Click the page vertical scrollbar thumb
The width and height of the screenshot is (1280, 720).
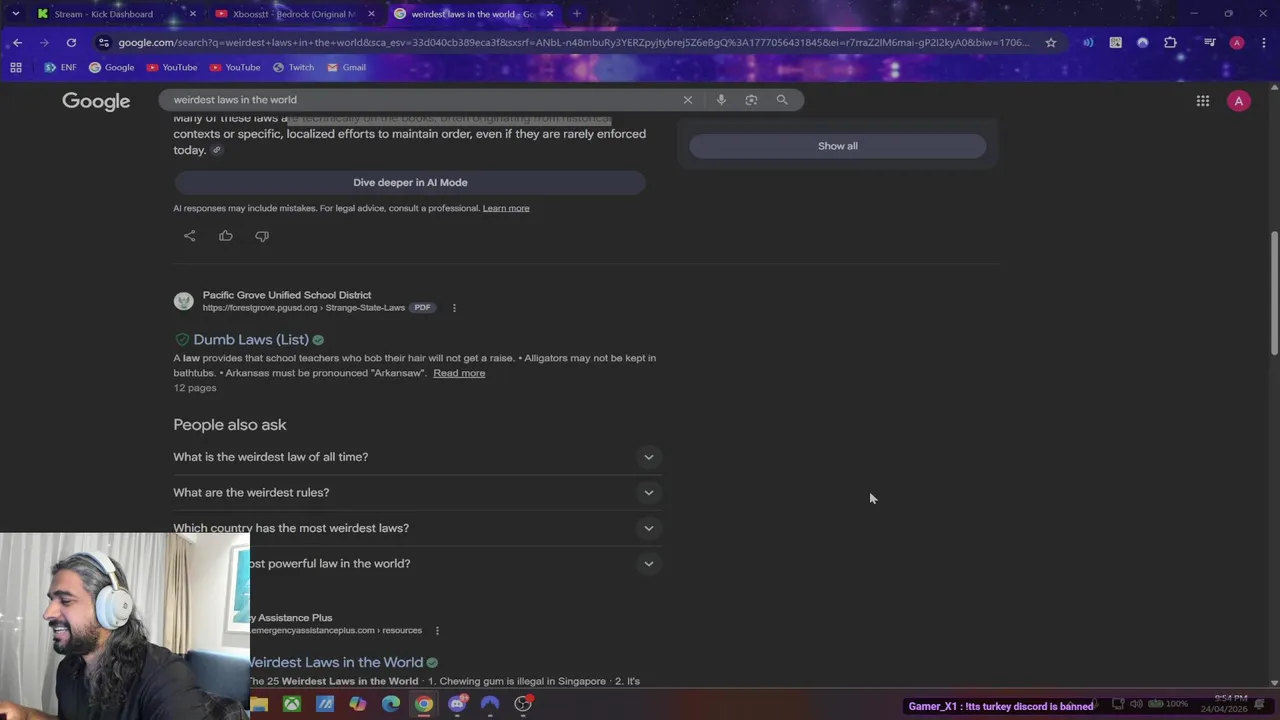click(1274, 294)
